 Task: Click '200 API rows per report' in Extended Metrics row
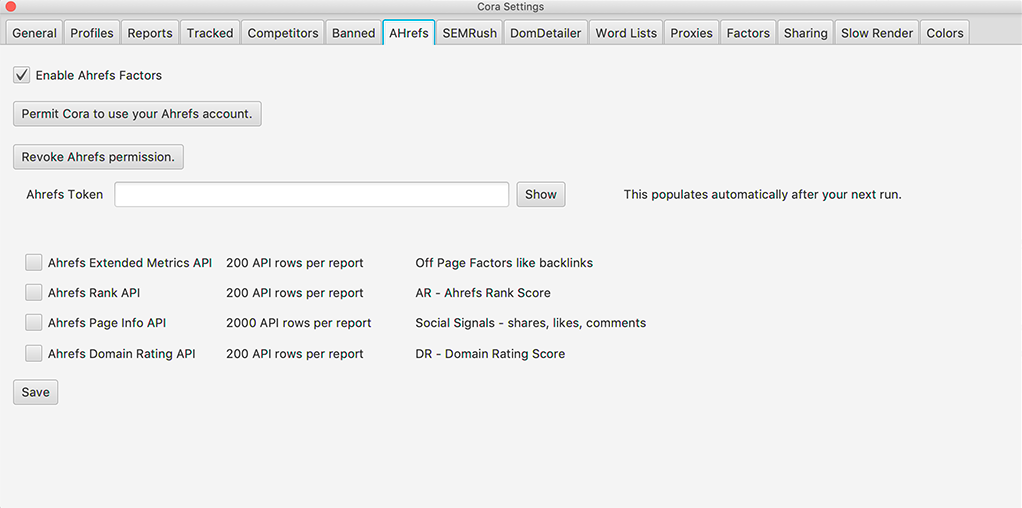[295, 263]
